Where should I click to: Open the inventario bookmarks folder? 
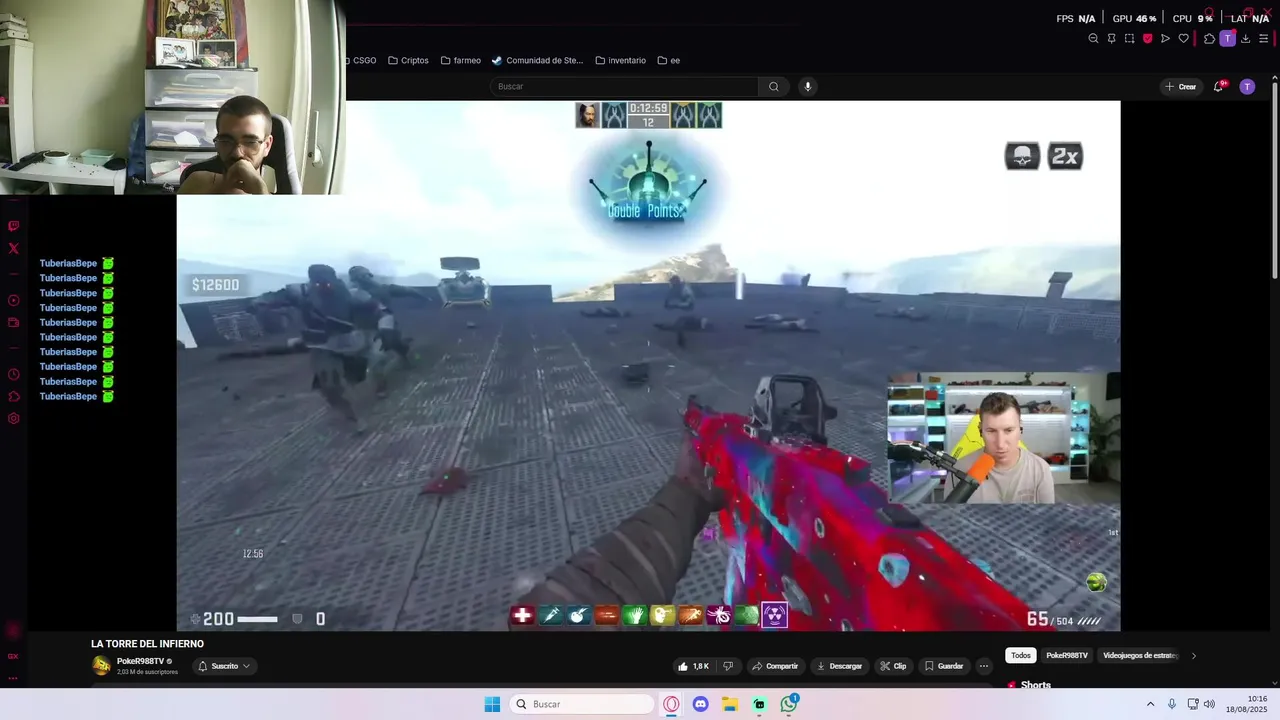coord(620,60)
